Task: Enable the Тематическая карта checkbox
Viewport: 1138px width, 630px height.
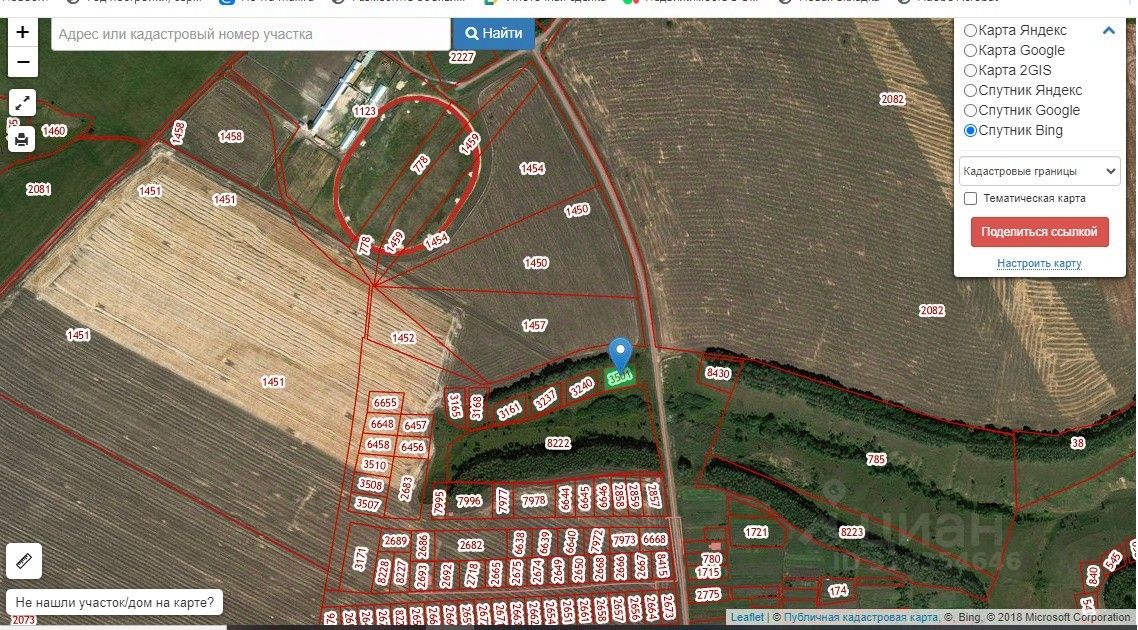Action: click(x=970, y=198)
